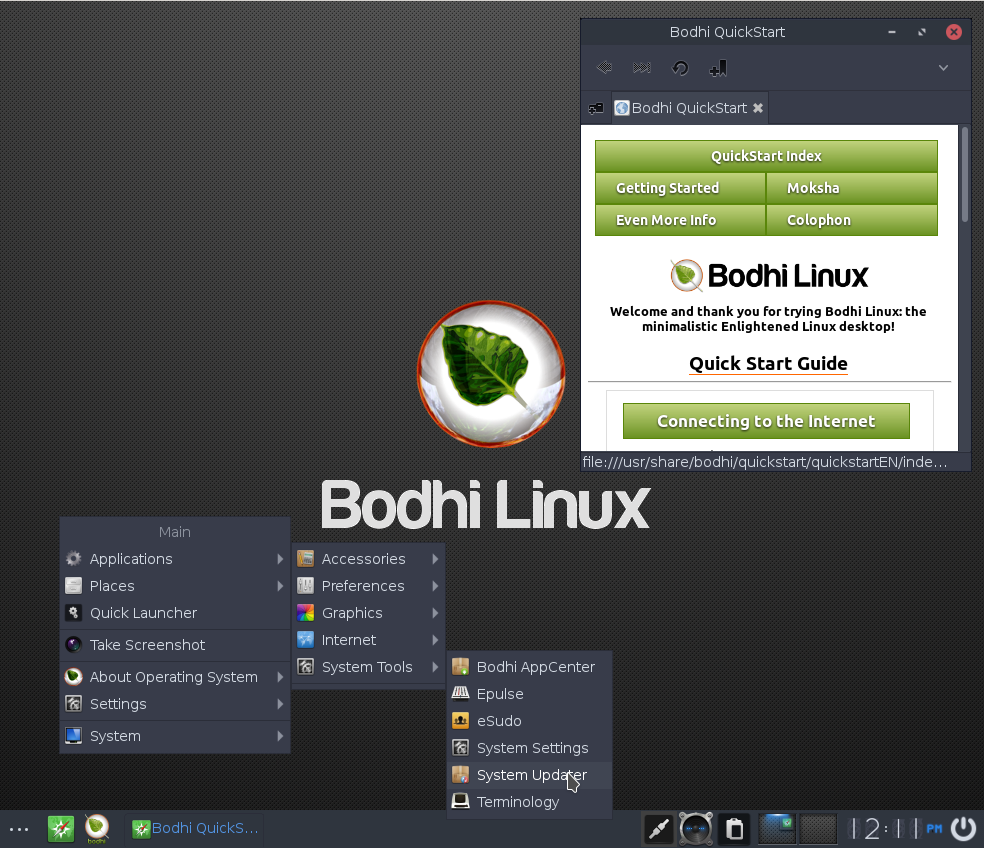Viewport: 984px width, 848px height.
Task: Open the Accessories category
Action: [x=368, y=559]
